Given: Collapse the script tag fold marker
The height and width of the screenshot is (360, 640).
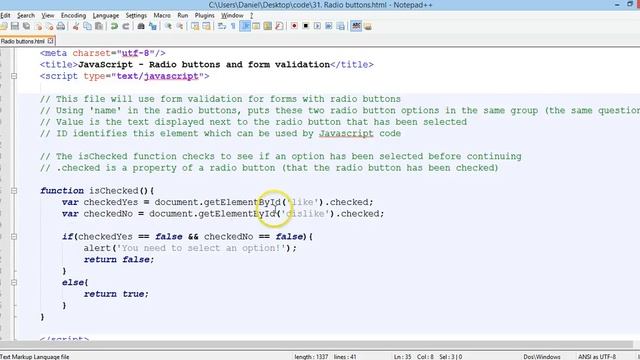Looking at the screenshot, I should tap(14, 76).
